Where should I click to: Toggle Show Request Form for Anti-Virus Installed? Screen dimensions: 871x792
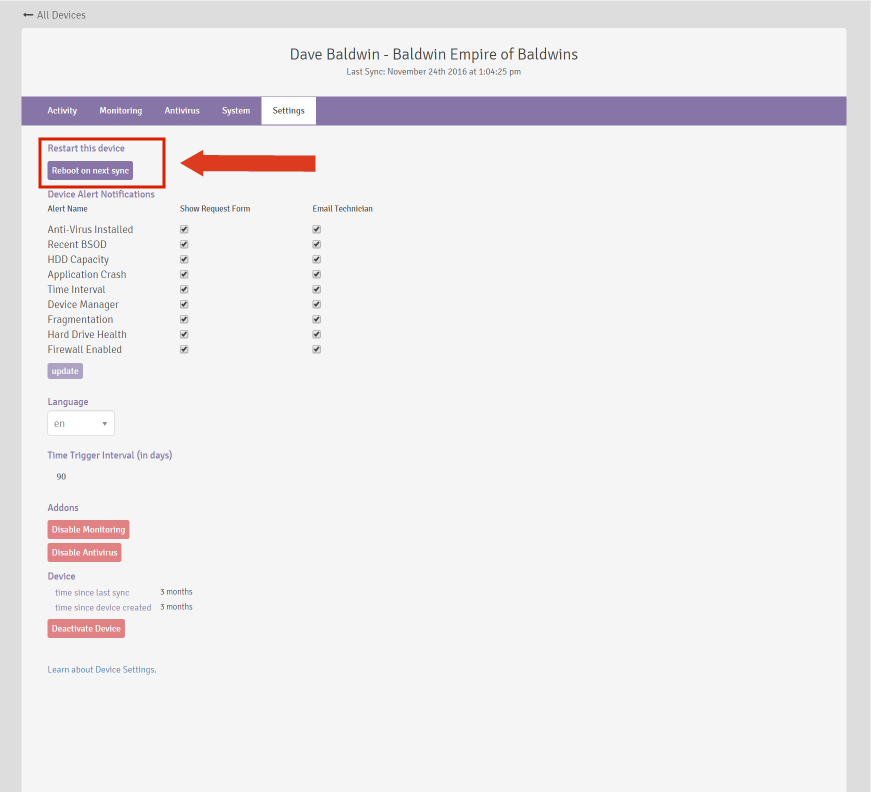(184, 229)
